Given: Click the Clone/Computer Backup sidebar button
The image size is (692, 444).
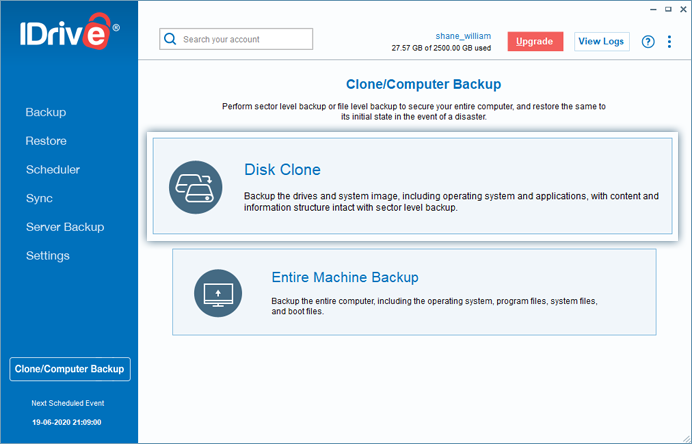Looking at the screenshot, I should tap(70, 369).
